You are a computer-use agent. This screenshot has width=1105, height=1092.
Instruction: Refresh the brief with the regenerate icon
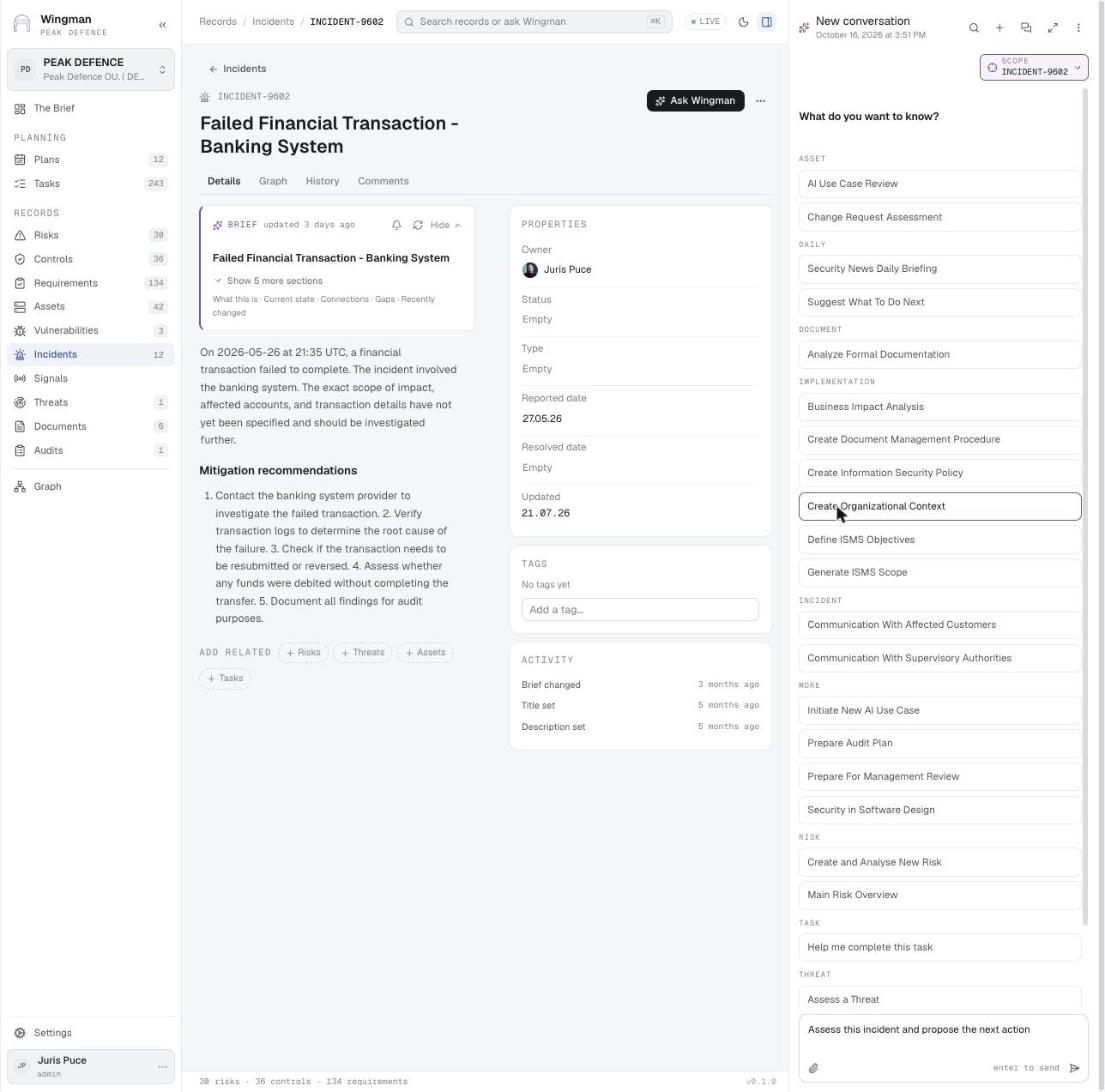pyautogui.click(x=418, y=225)
